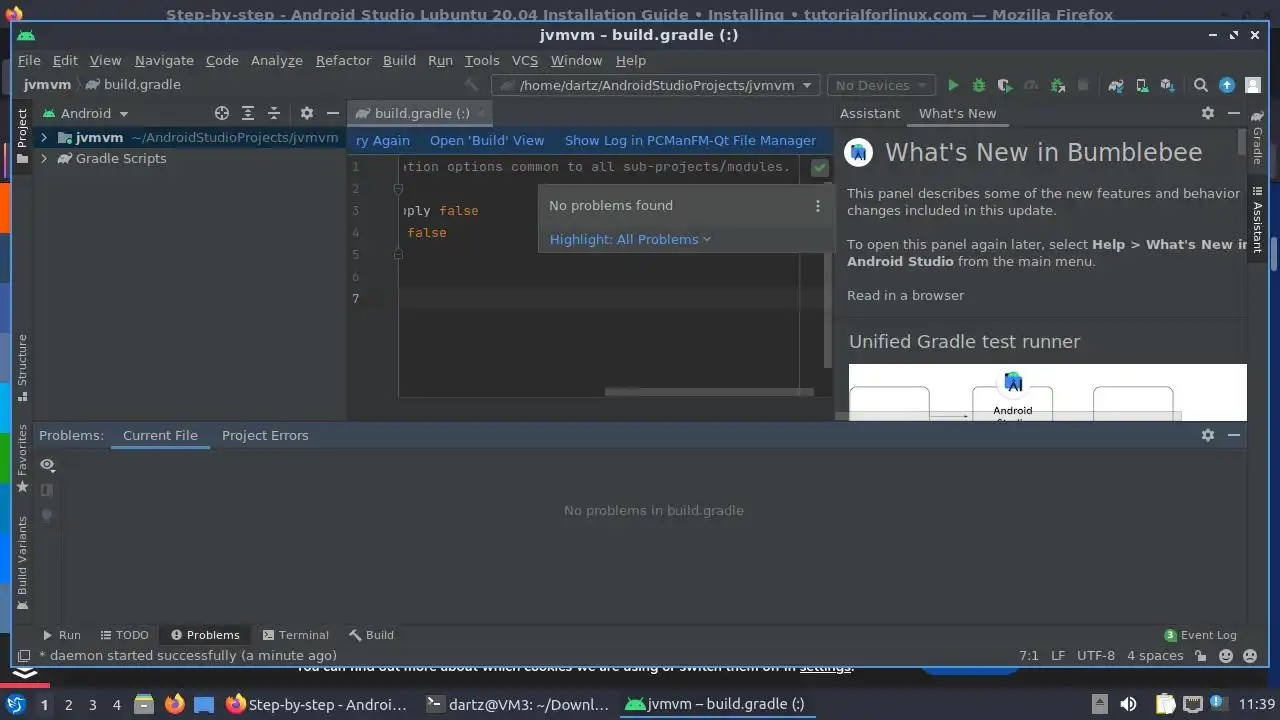Screen dimensions: 1280x720
Task: Switch to the terminal dartz@VM3 taskbar item
Action: point(517,704)
